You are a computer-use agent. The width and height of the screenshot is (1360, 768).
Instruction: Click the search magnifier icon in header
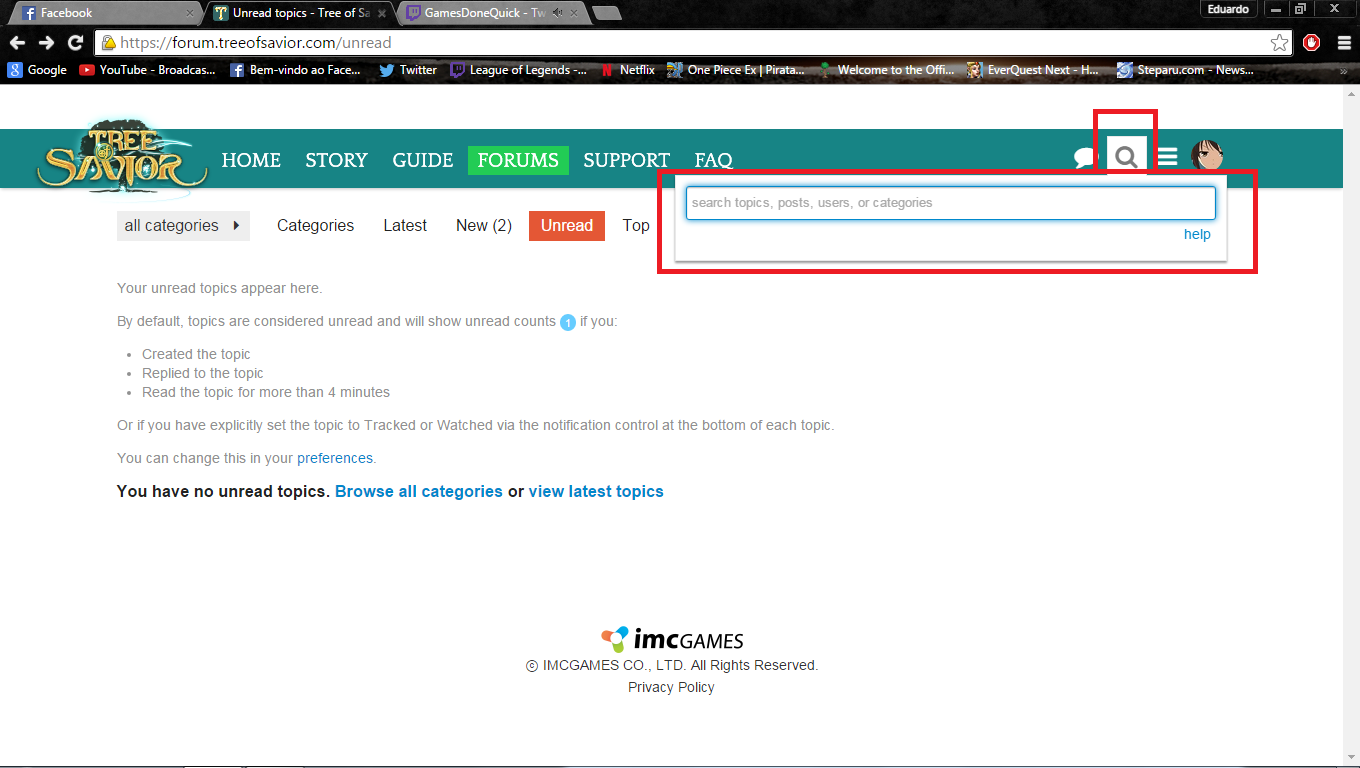(x=1126, y=157)
